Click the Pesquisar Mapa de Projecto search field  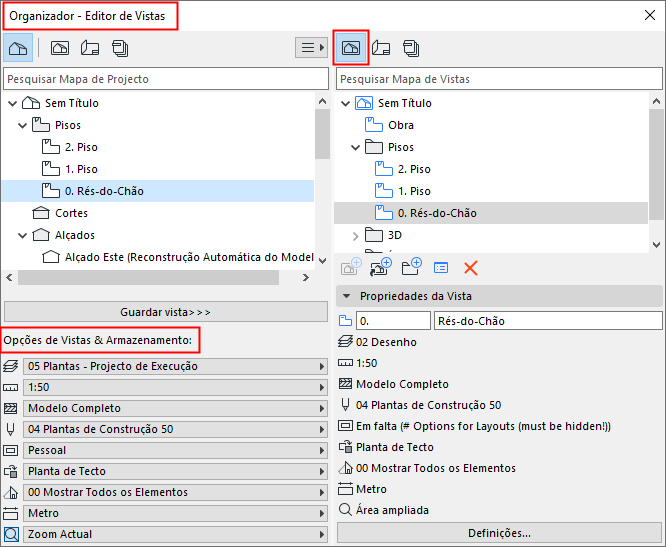pos(166,79)
